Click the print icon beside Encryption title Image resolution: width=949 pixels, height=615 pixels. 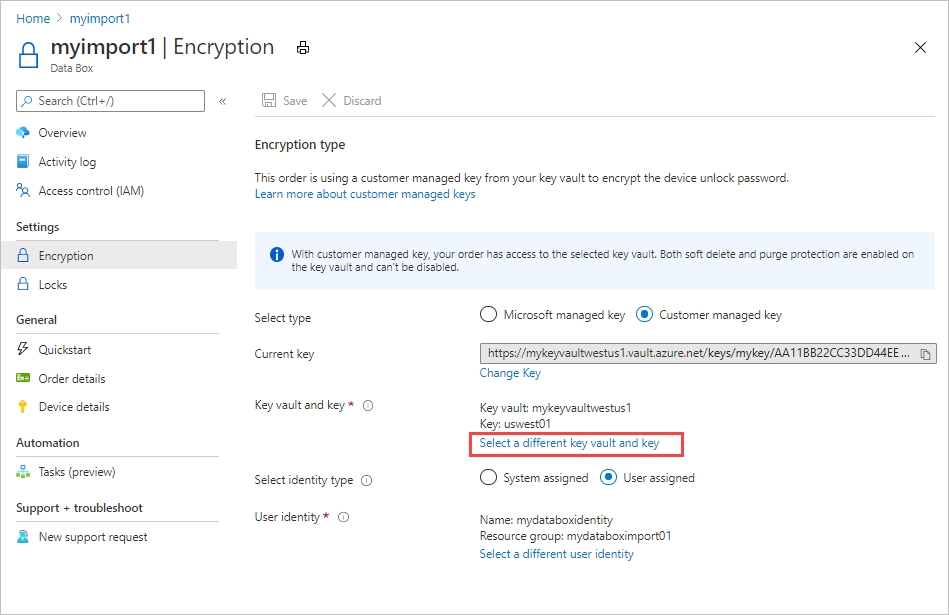coord(302,47)
